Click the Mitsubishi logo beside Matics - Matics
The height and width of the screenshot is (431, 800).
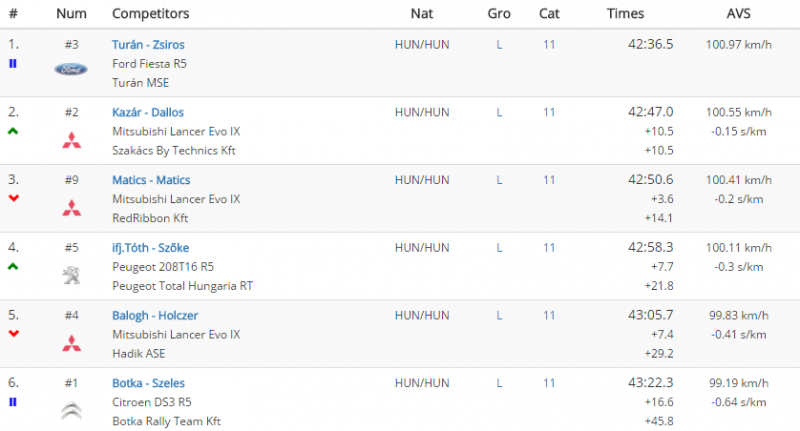coord(71,208)
